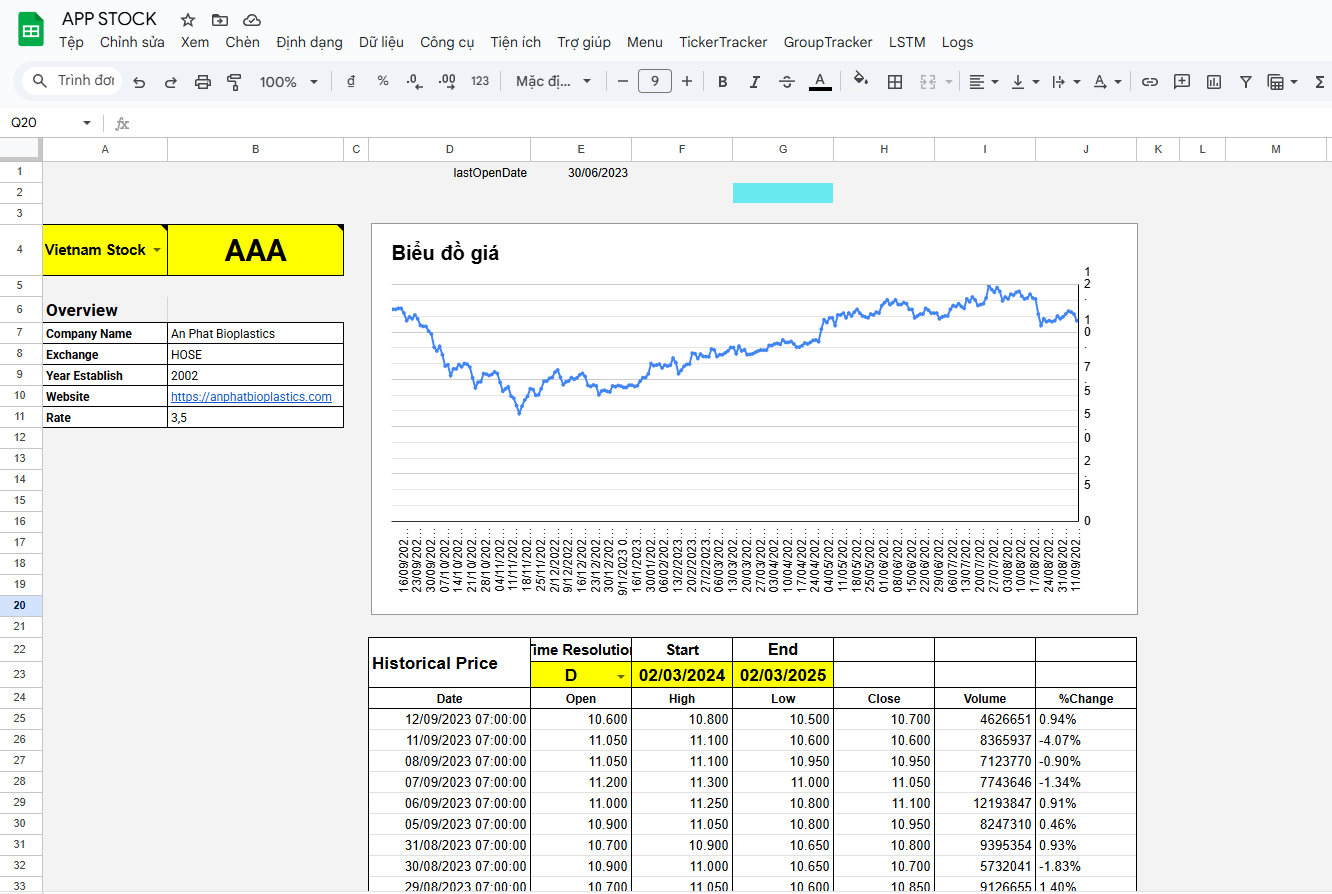Select row 20 header
Image resolution: width=1332 pixels, height=894 pixels.
point(20,605)
